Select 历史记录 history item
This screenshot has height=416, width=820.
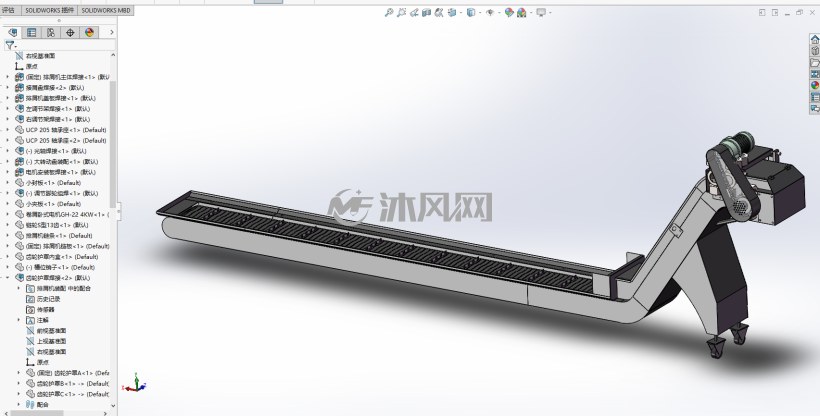(48, 299)
